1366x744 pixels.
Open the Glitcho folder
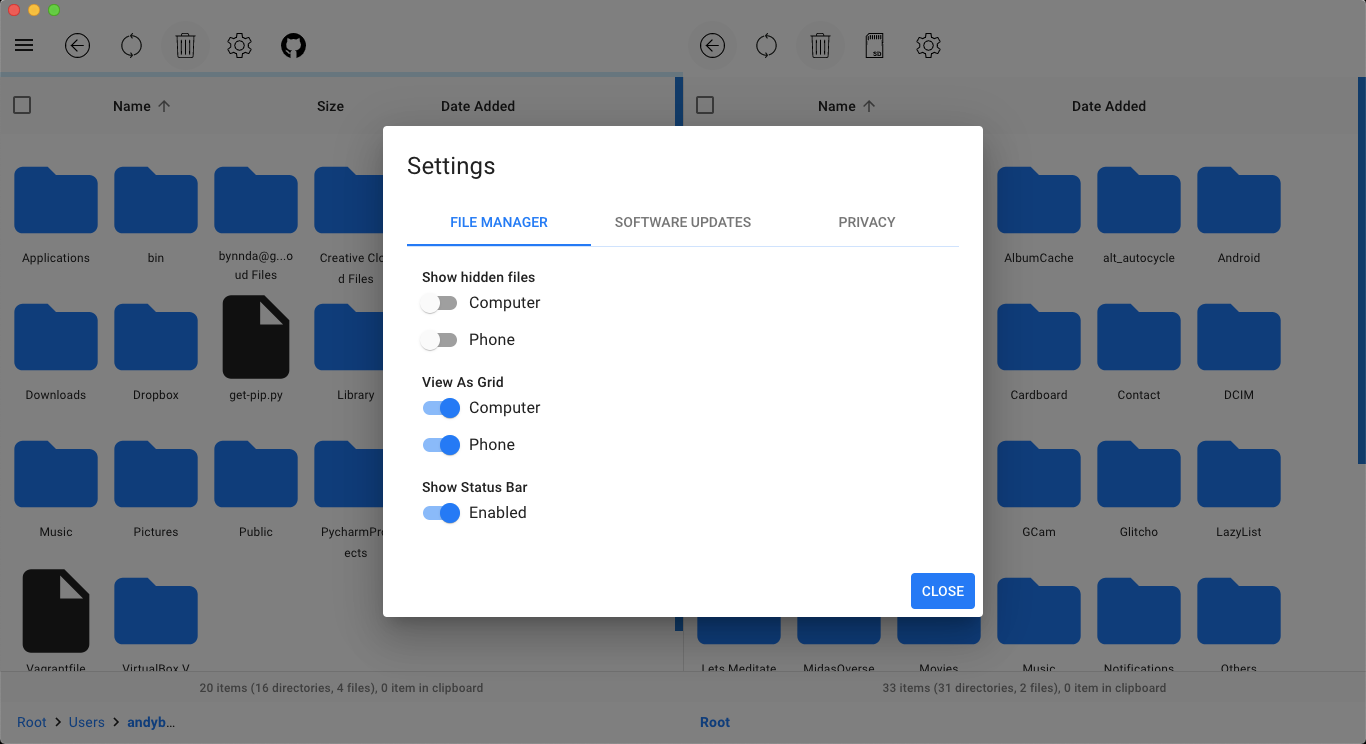tap(1139, 475)
